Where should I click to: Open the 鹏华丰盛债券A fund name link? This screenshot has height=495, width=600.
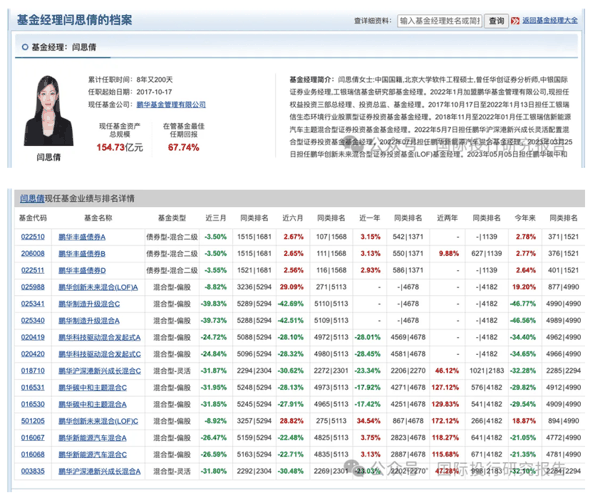(x=82, y=237)
